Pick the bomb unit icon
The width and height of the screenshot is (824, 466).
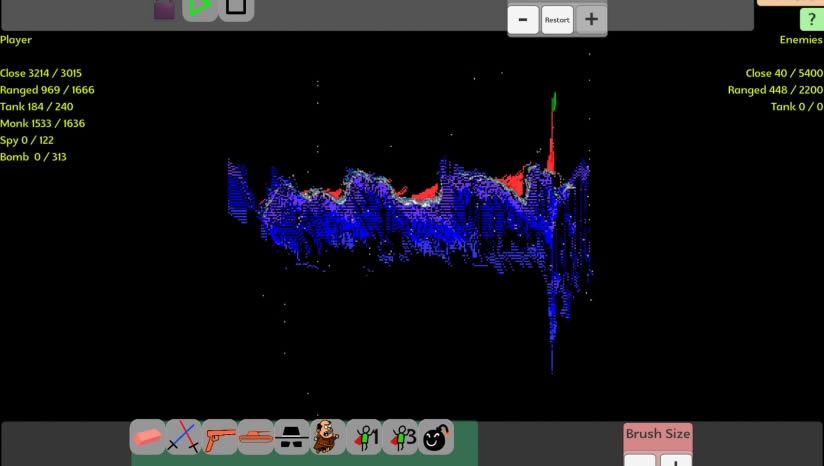pyautogui.click(x=435, y=437)
